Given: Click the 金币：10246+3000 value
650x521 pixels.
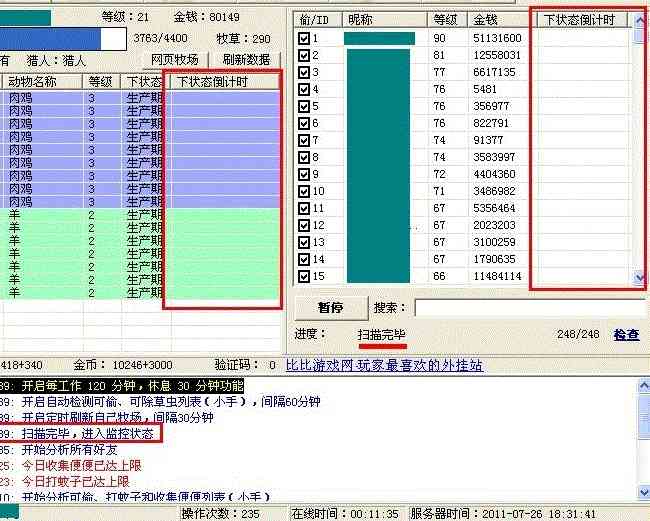Looking at the screenshot, I should [x=123, y=365].
